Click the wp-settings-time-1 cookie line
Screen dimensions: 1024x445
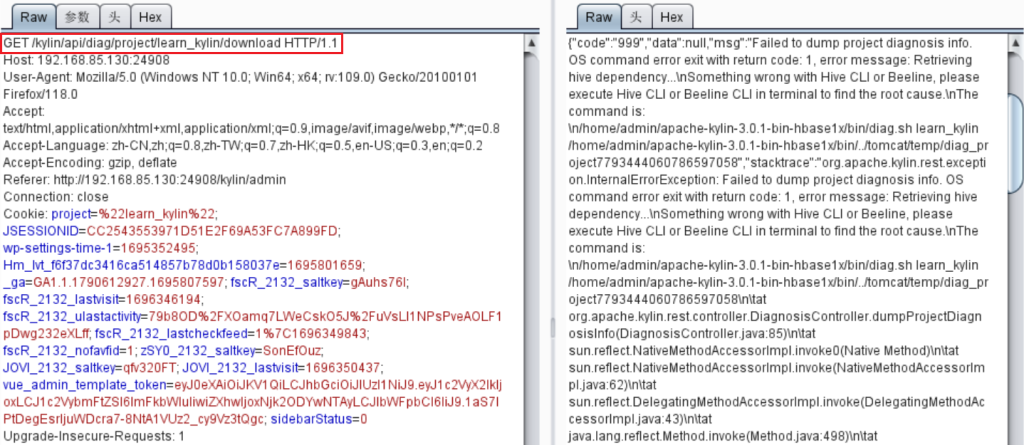99,248
